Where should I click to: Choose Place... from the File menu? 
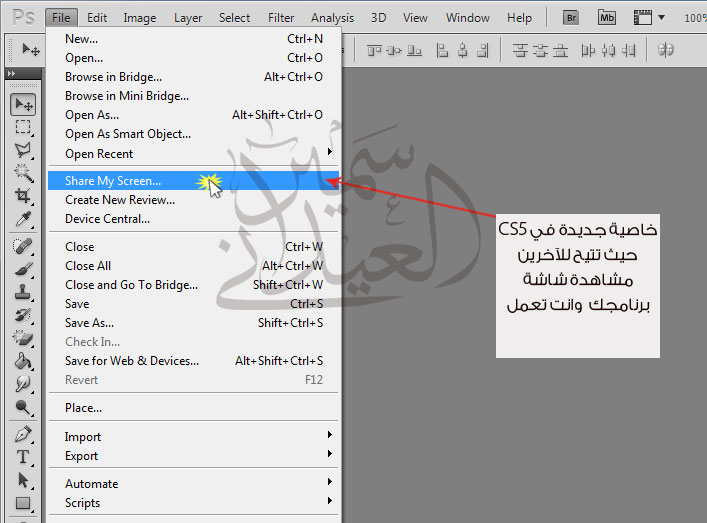(193, 408)
